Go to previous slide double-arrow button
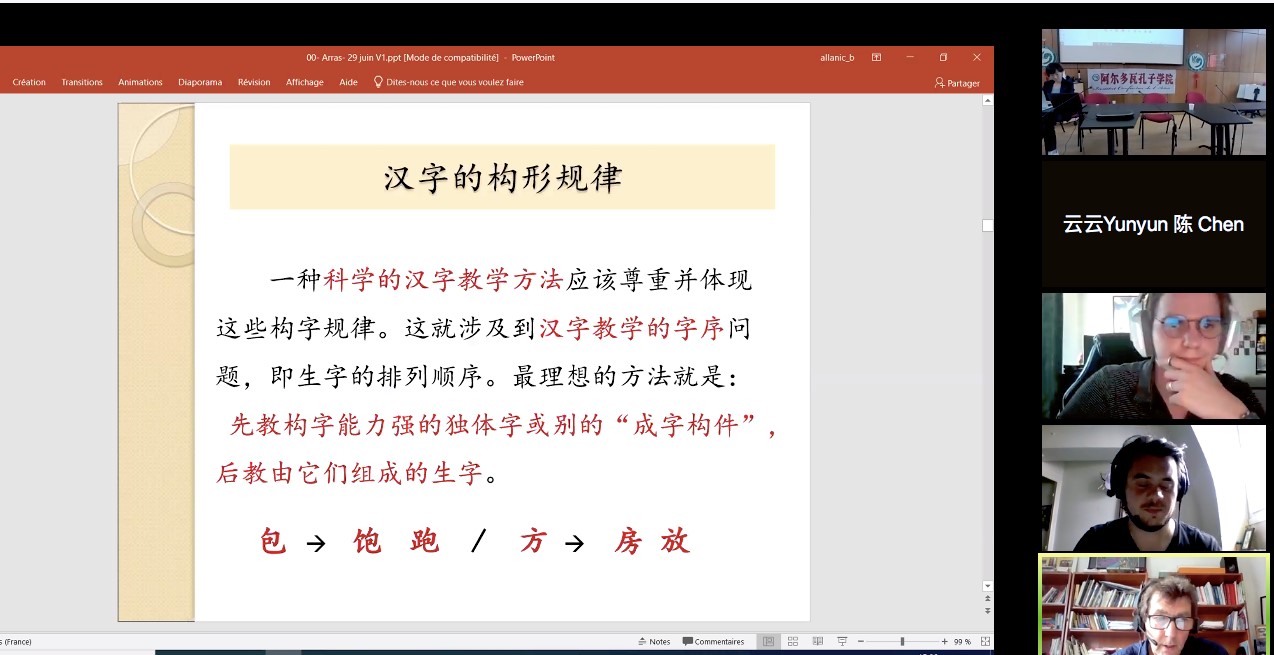Image resolution: width=1274 pixels, height=655 pixels. click(988, 599)
